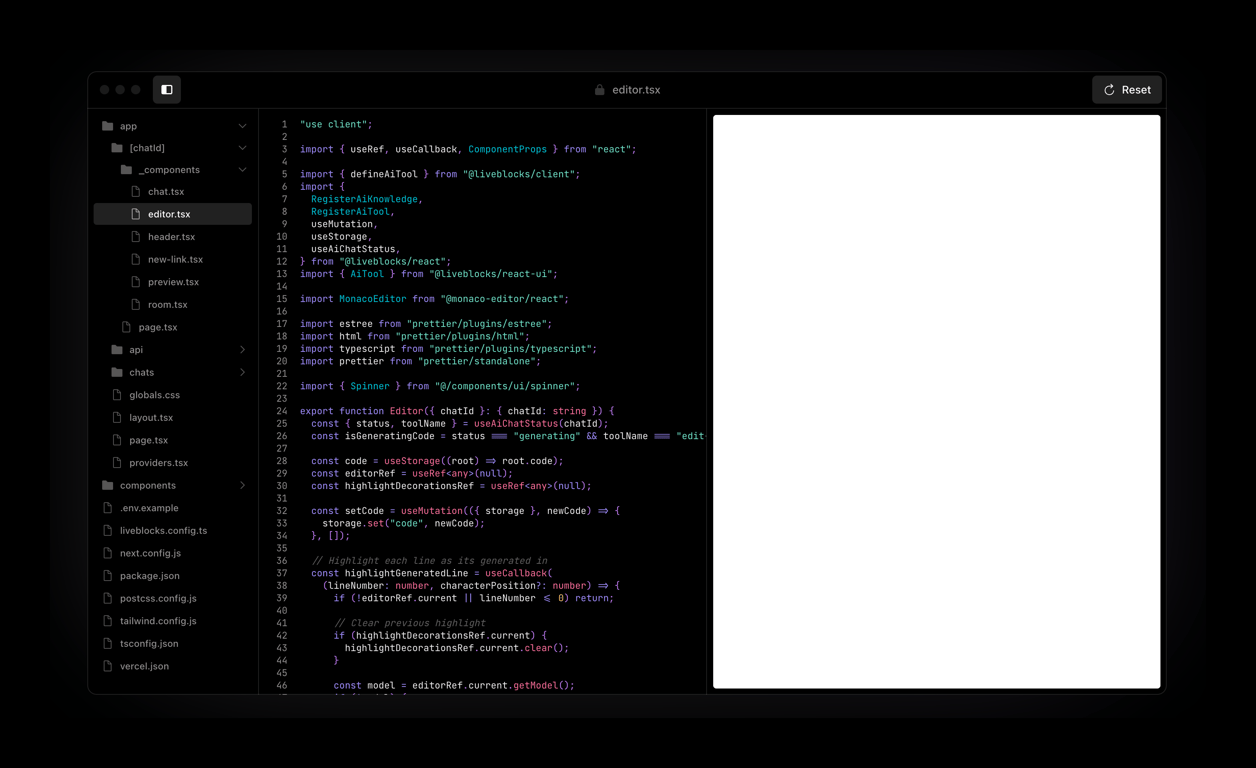Open layout.tsx file
This screenshot has height=768, width=1256.
point(173,417)
